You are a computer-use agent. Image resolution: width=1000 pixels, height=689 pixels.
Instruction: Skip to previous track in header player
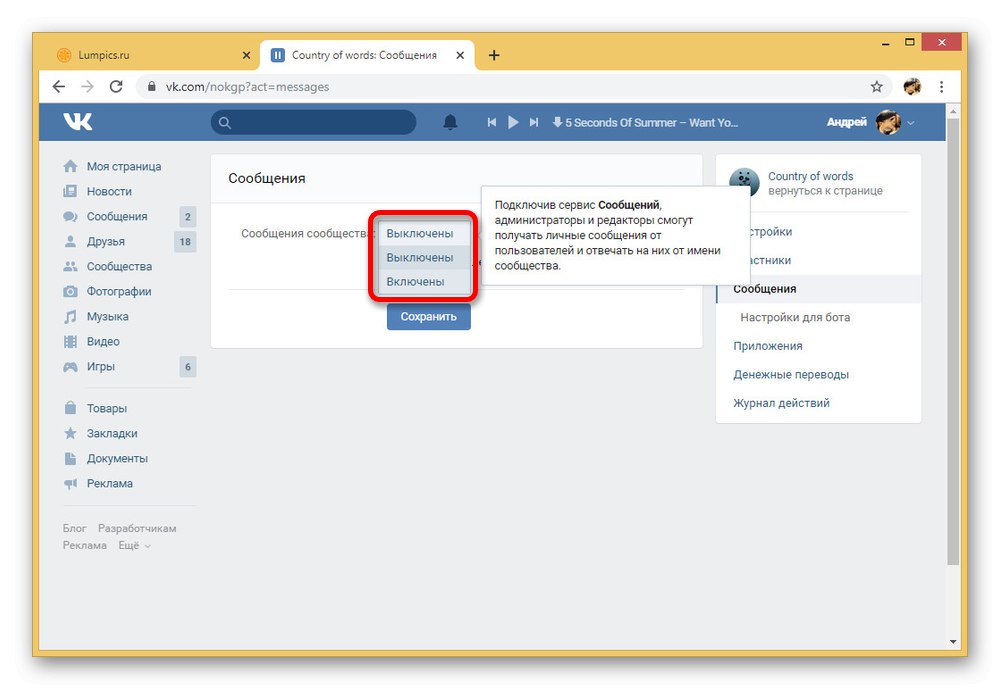(492, 122)
